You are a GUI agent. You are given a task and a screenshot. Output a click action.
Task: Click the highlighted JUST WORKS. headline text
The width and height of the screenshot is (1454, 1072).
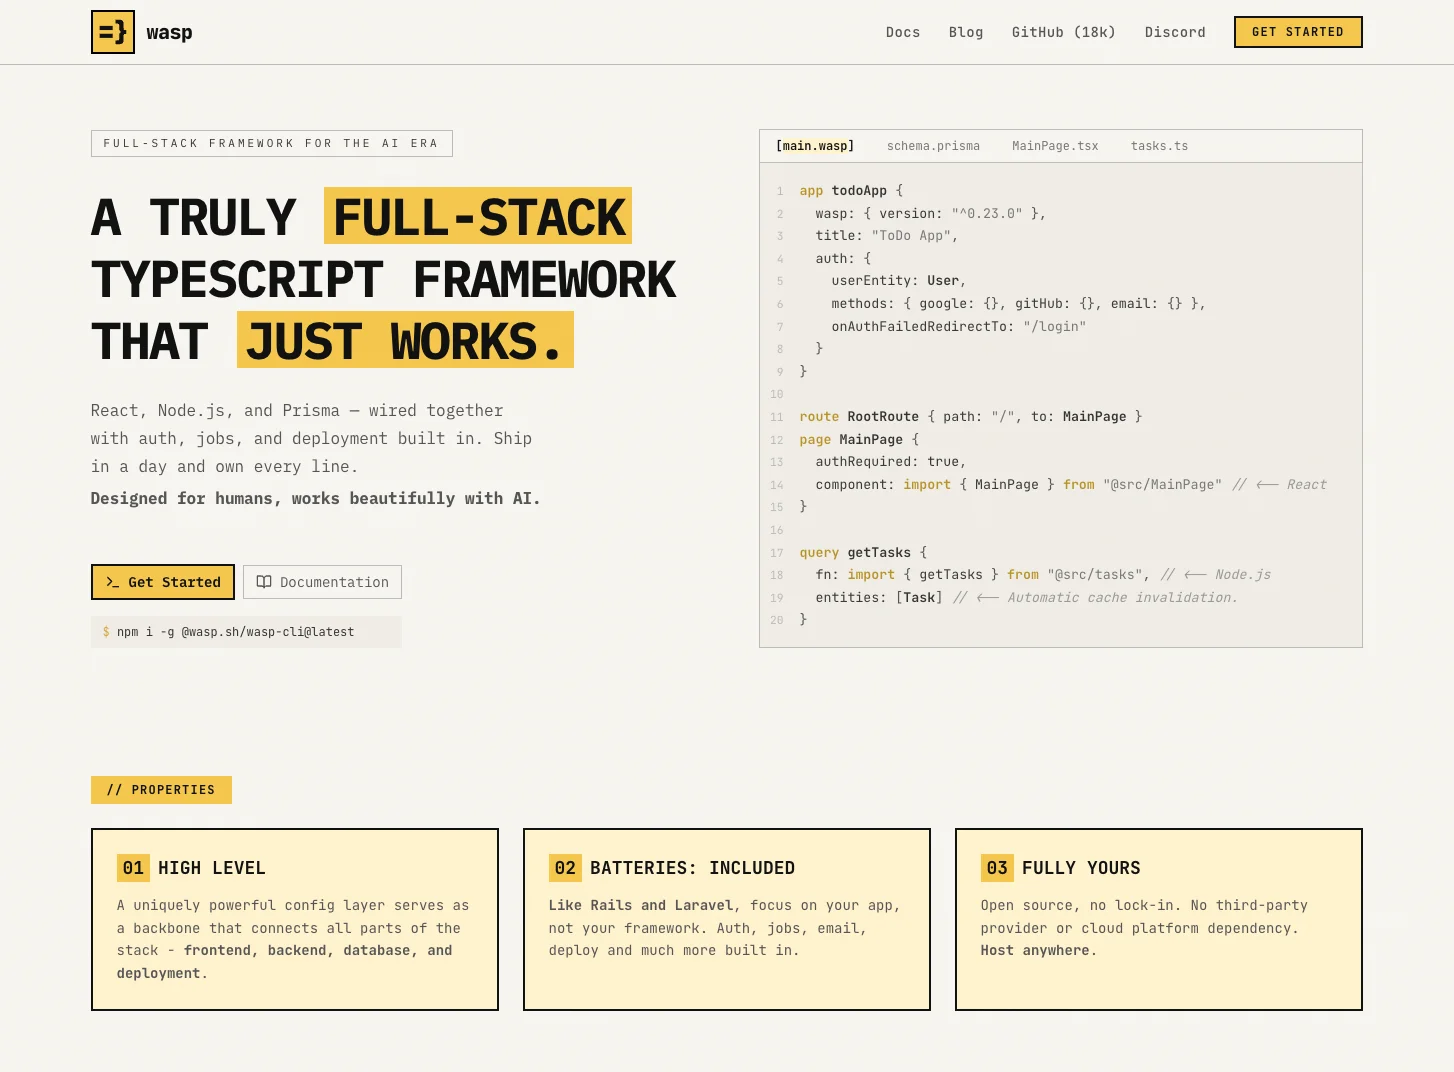pyautogui.click(x=405, y=340)
